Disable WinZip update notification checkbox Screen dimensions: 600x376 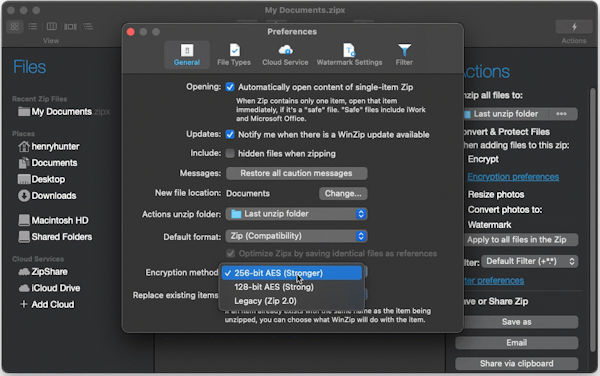230,134
